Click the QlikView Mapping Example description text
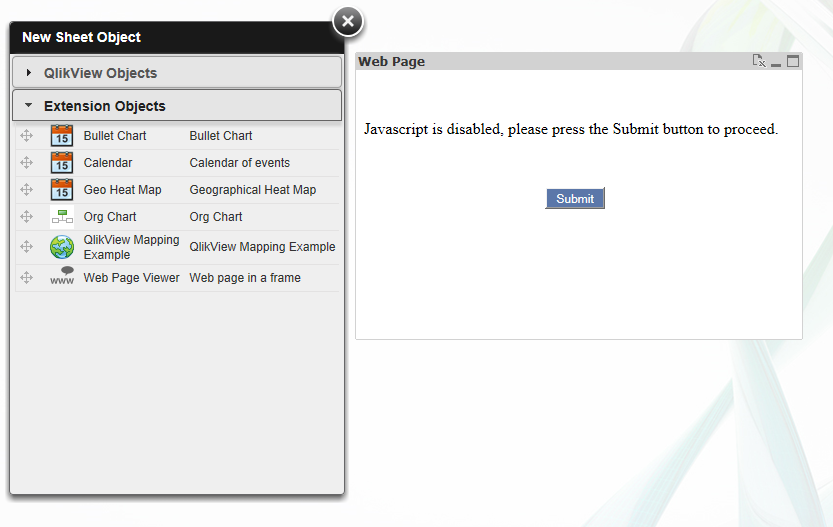The image size is (833, 527). 262,247
